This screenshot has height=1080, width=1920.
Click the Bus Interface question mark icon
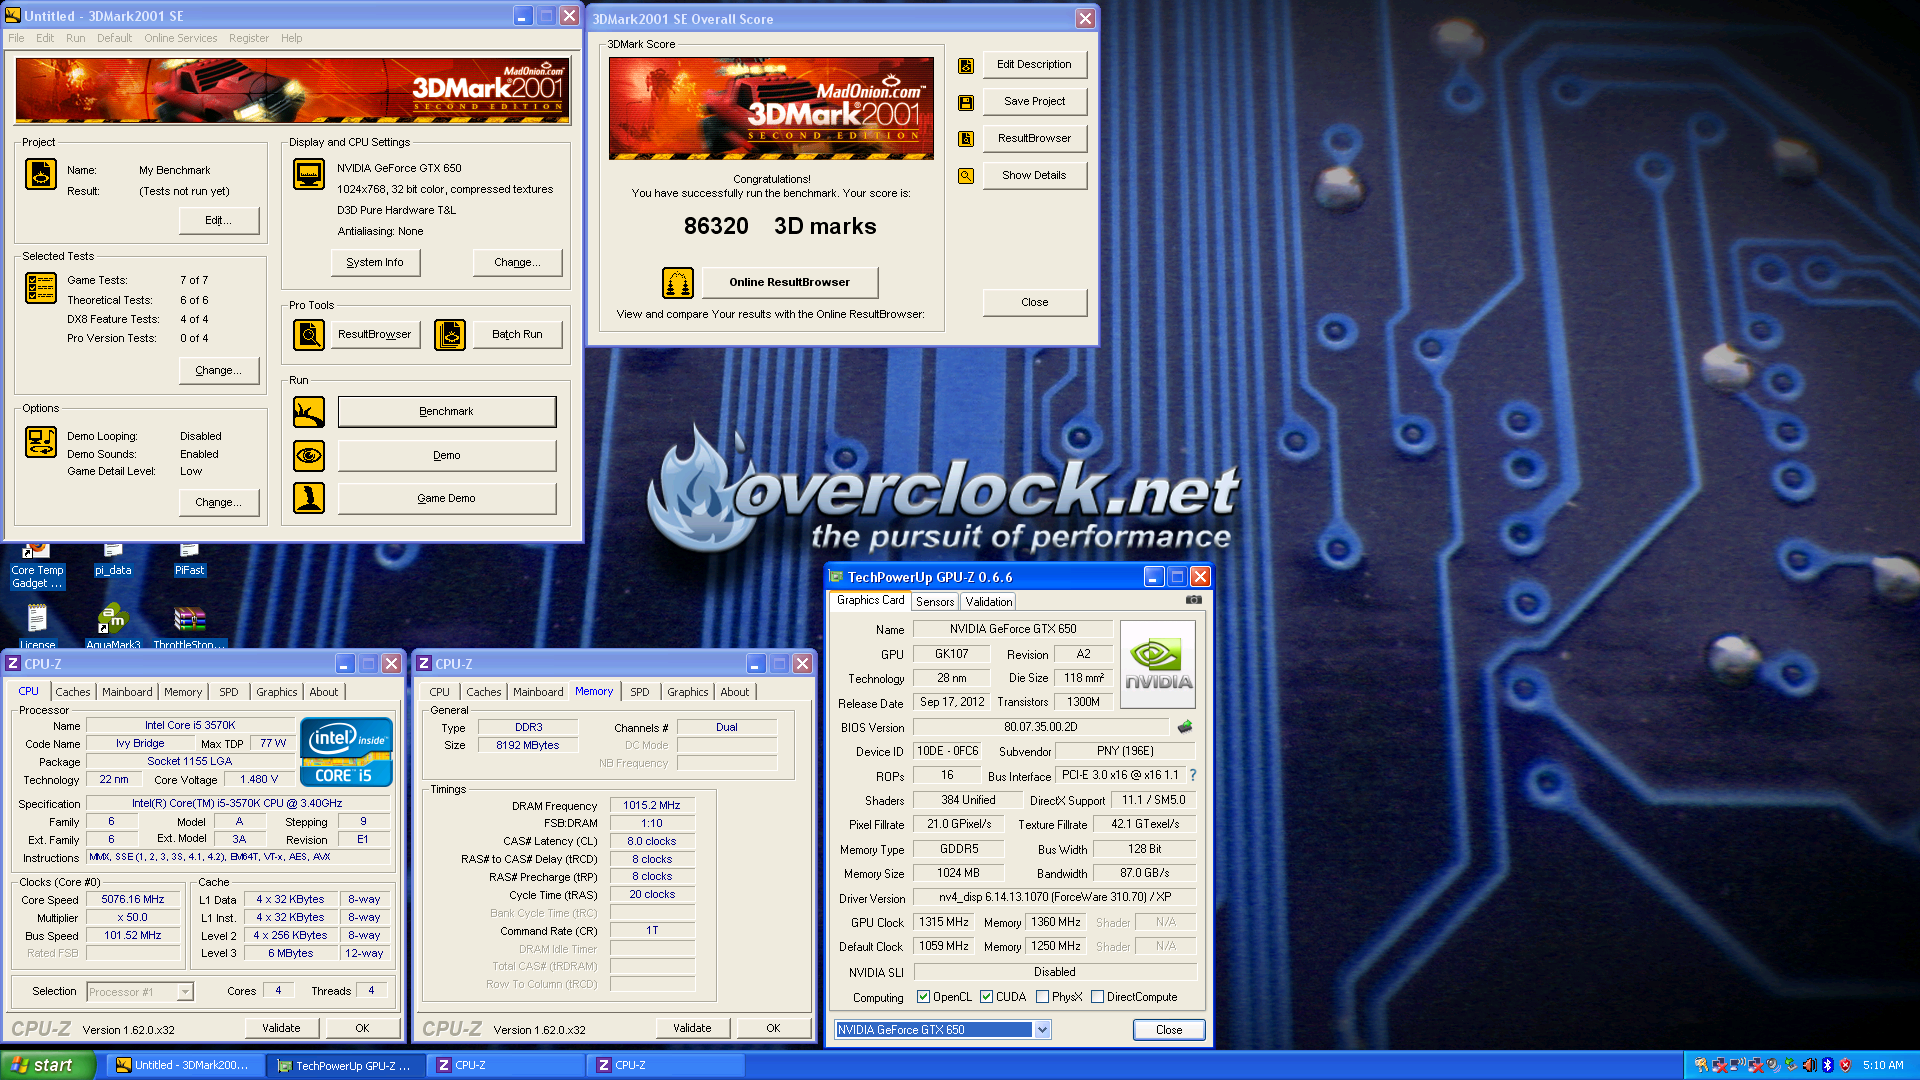pyautogui.click(x=1193, y=775)
